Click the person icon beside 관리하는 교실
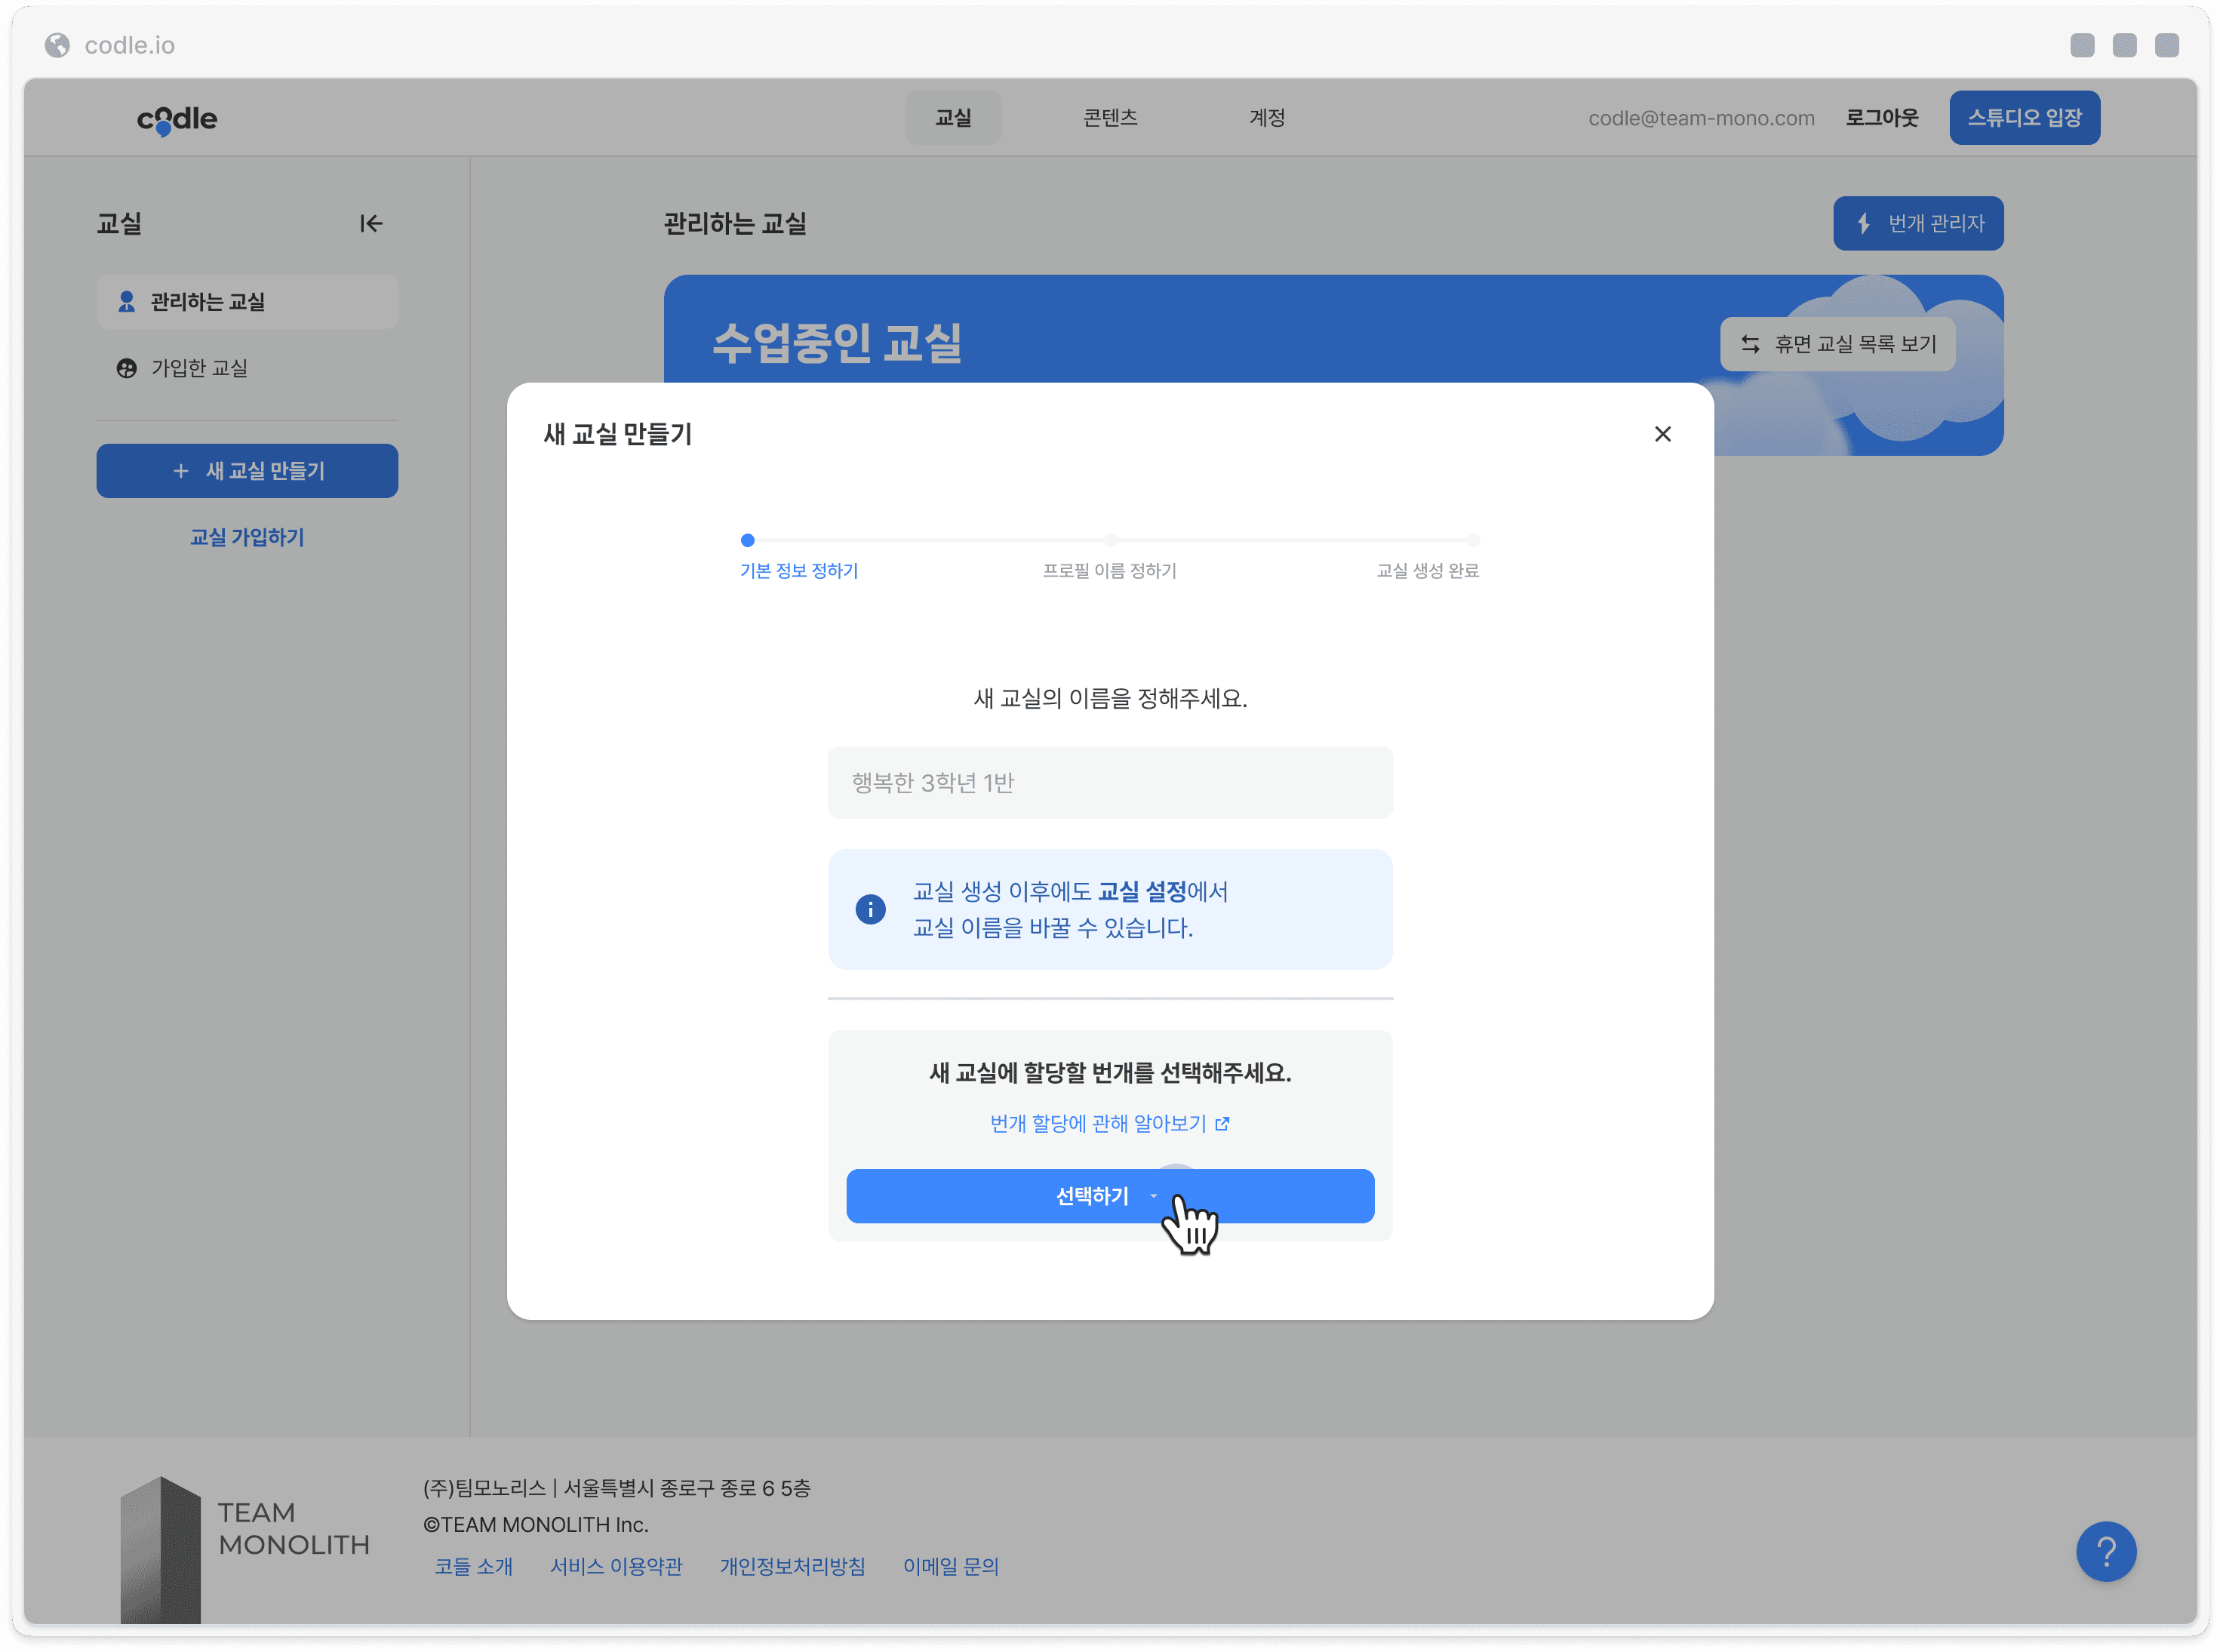This screenshot has height=1652, width=2220. coord(126,302)
